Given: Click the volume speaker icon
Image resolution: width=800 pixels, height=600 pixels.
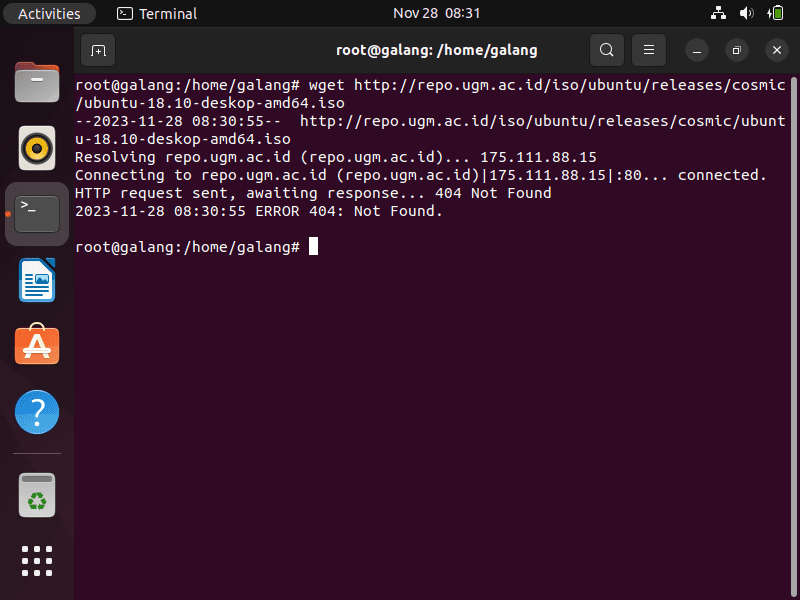Looking at the screenshot, I should [746, 13].
